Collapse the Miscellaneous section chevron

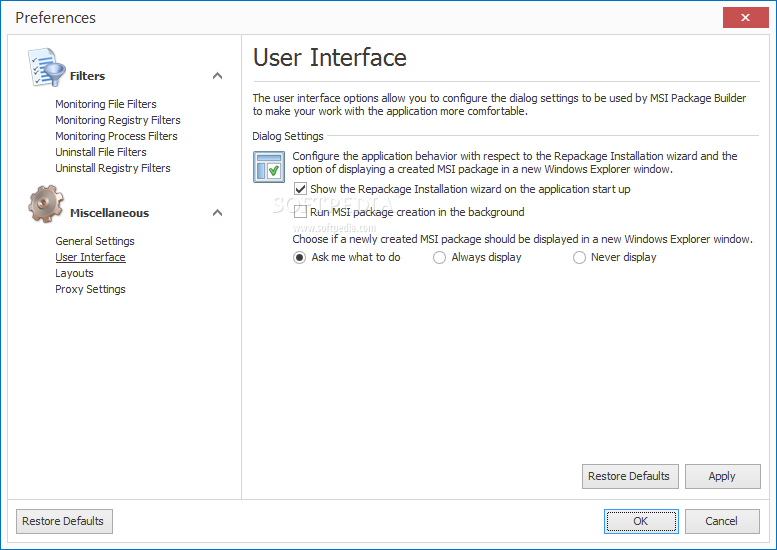[217, 213]
